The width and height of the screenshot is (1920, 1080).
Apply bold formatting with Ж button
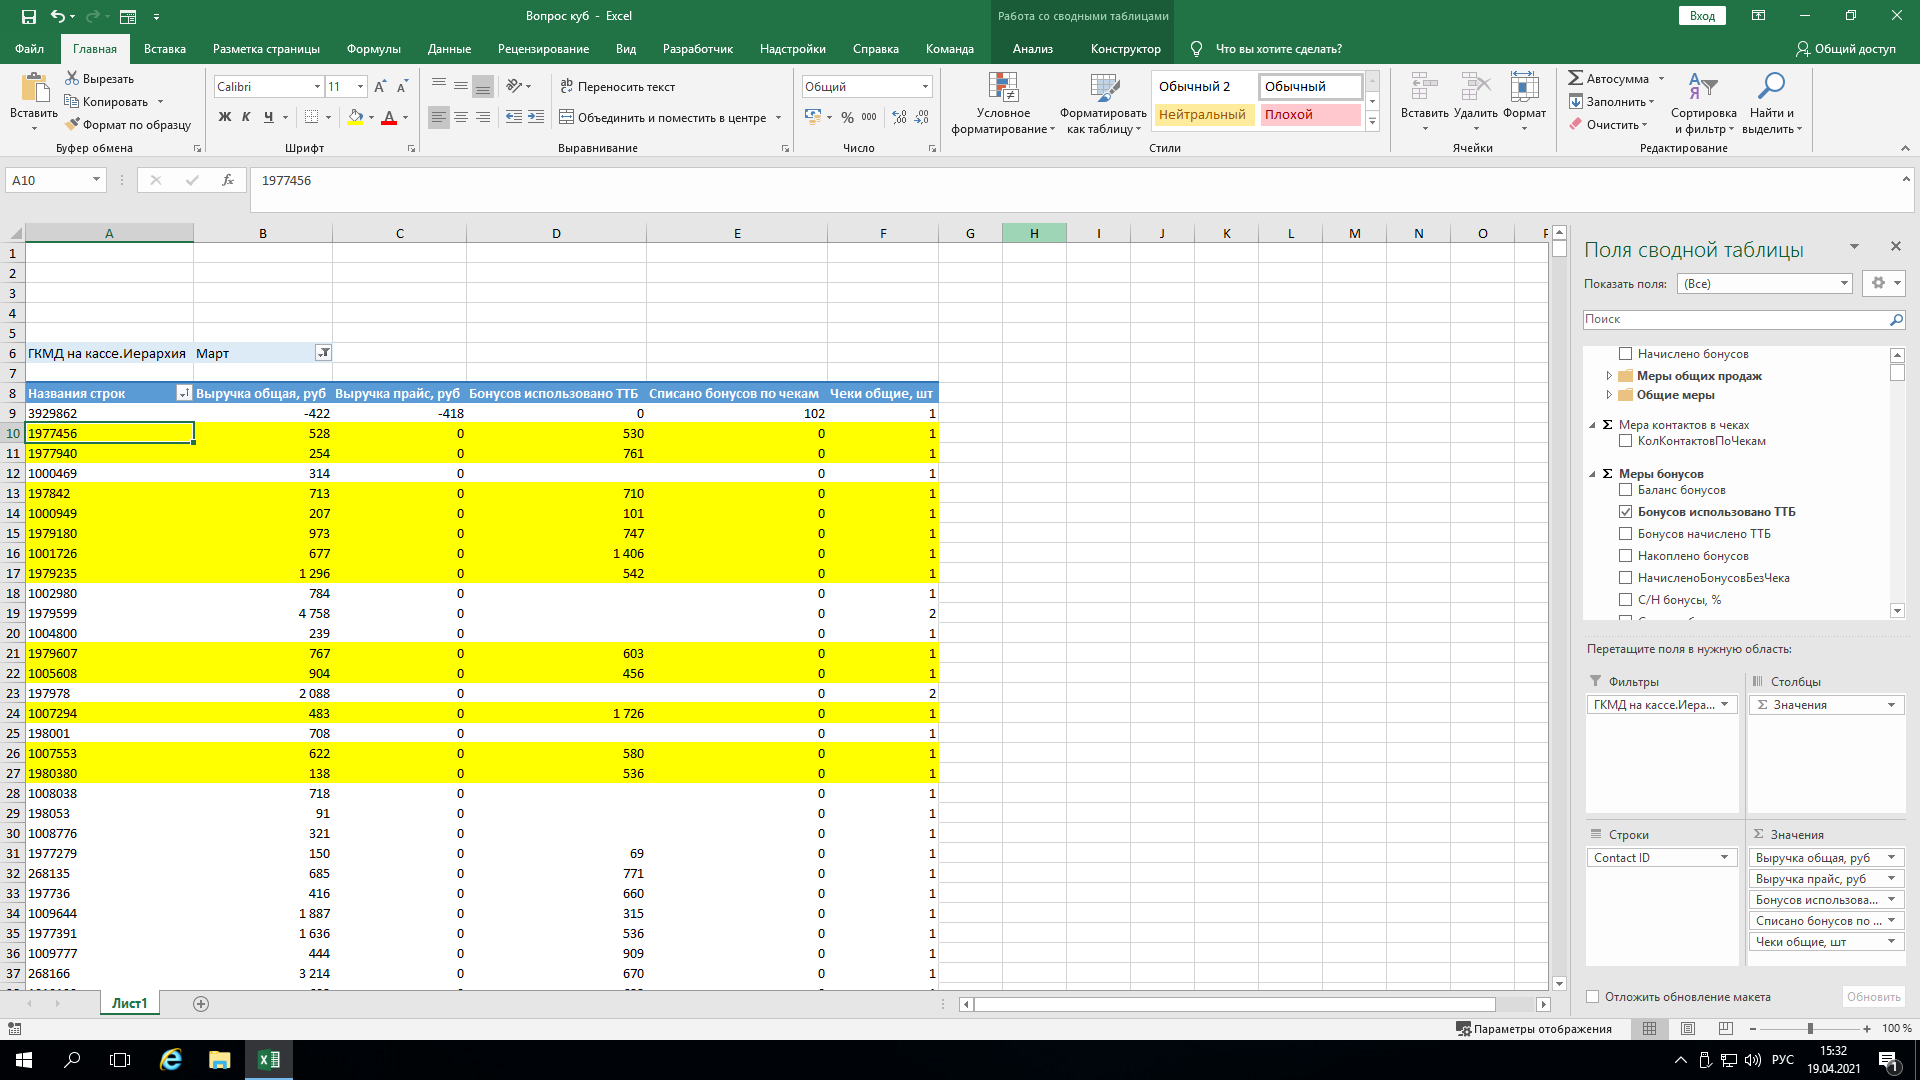[225, 117]
